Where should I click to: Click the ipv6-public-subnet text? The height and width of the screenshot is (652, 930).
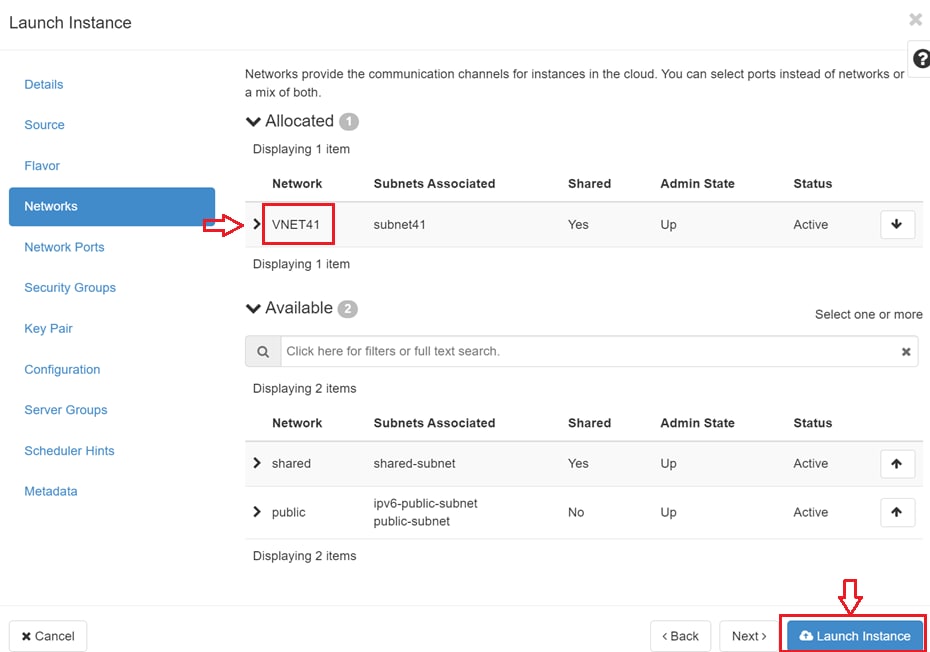click(x=425, y=503)
